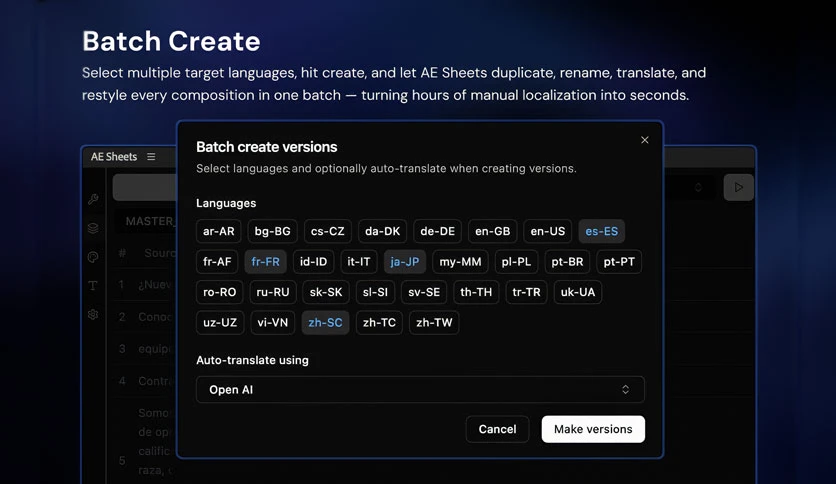Screen dimensions: 836x484
Task: Deselect the es-ES language chip
Action: click(602, 231)
